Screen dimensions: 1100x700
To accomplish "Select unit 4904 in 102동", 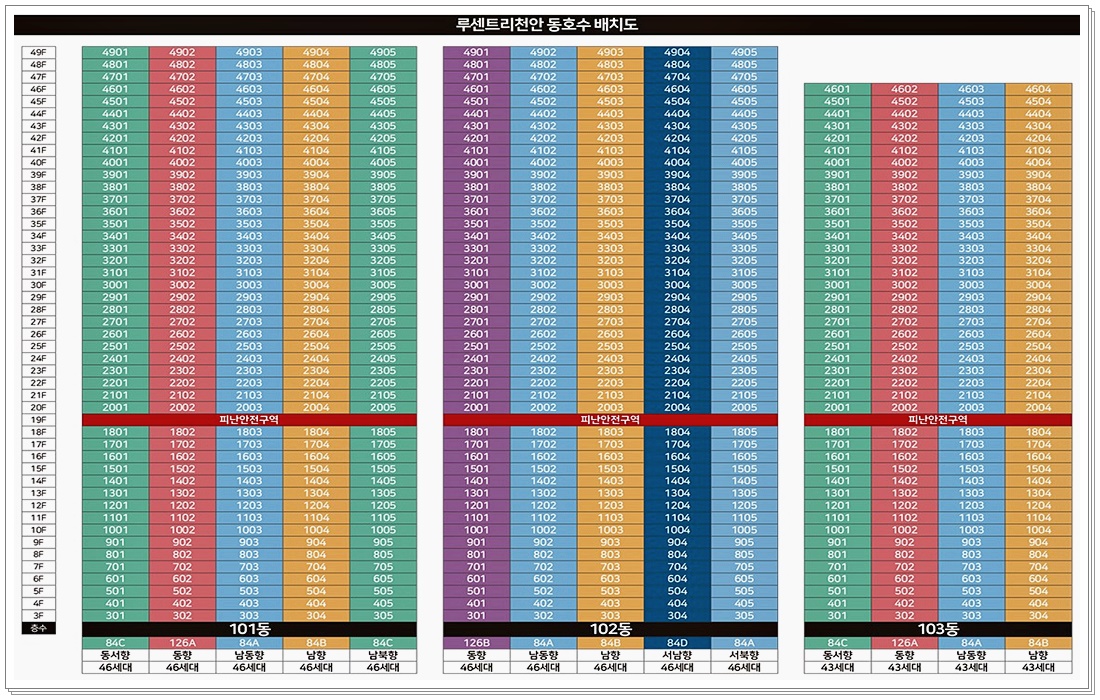I will click(x=677, y=53).
